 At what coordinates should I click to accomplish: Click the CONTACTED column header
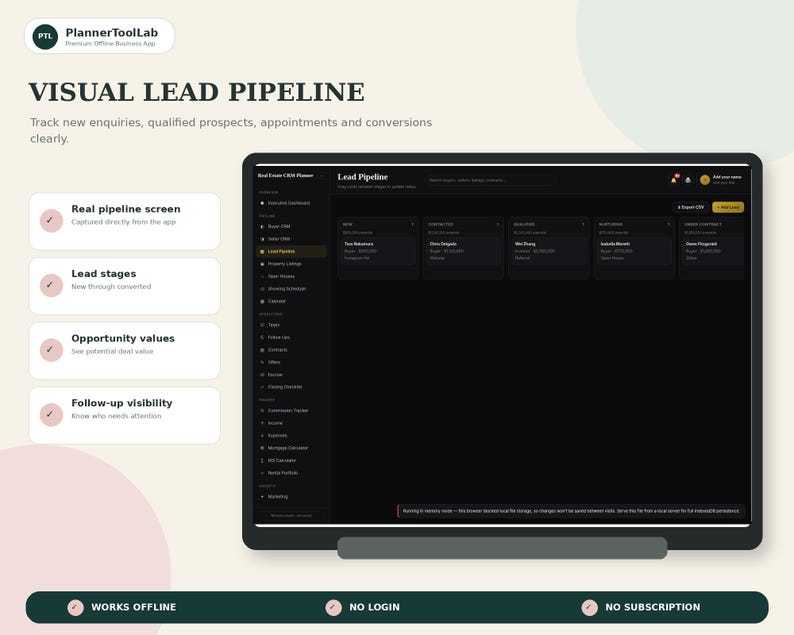pyautogui.click(x=441, y=224)
